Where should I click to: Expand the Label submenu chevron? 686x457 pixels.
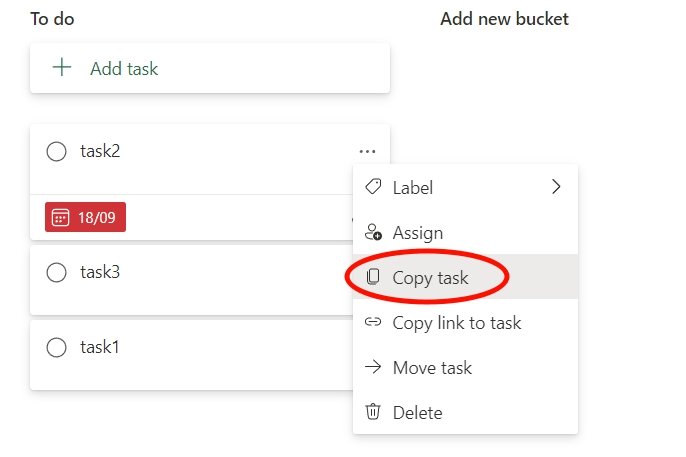pyautogui.click(x=557, y=187)
